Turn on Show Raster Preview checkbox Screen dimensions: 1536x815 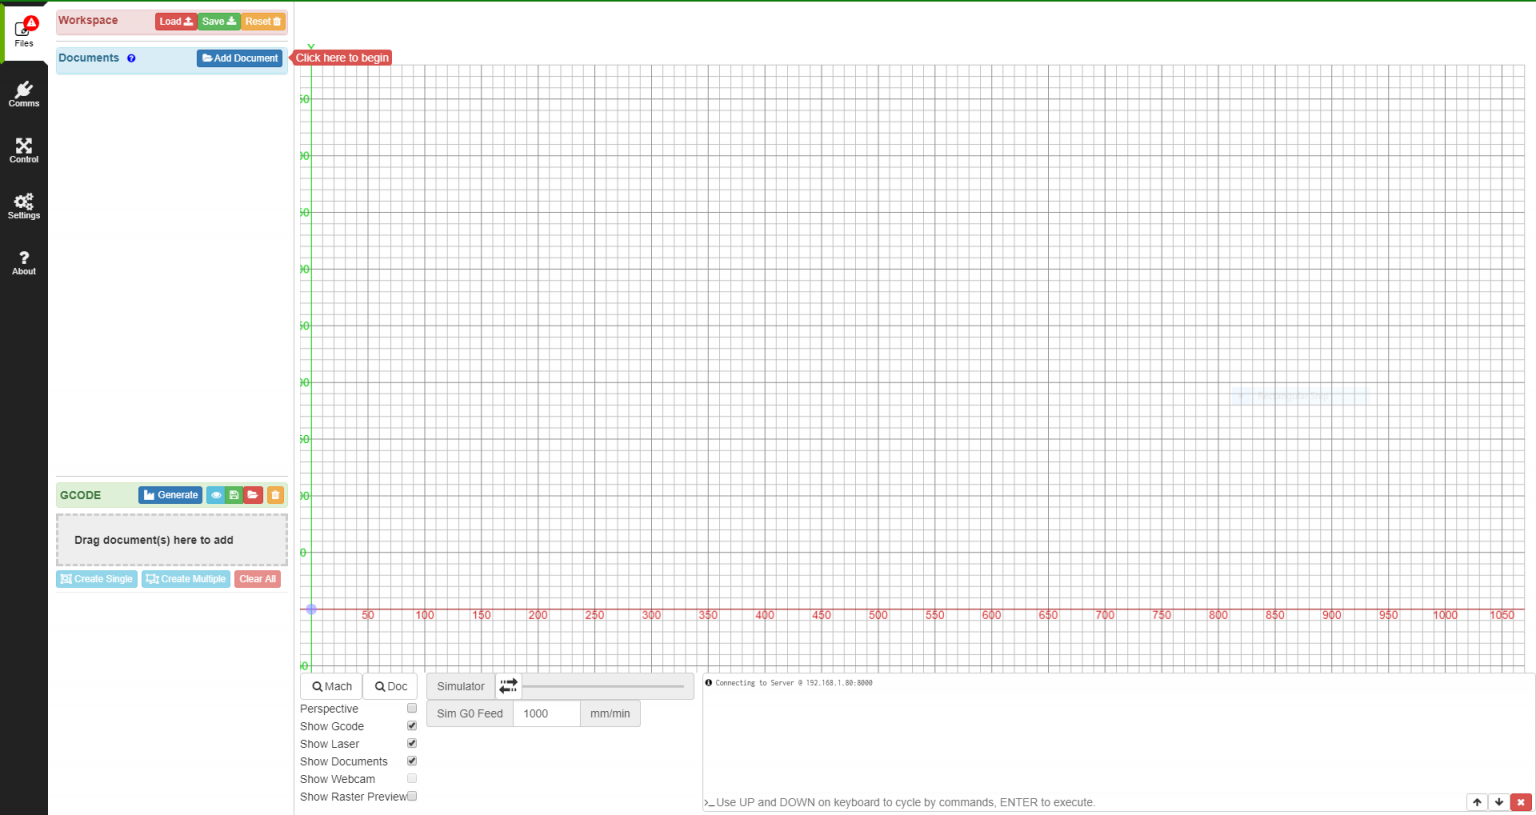coord(412,796)
